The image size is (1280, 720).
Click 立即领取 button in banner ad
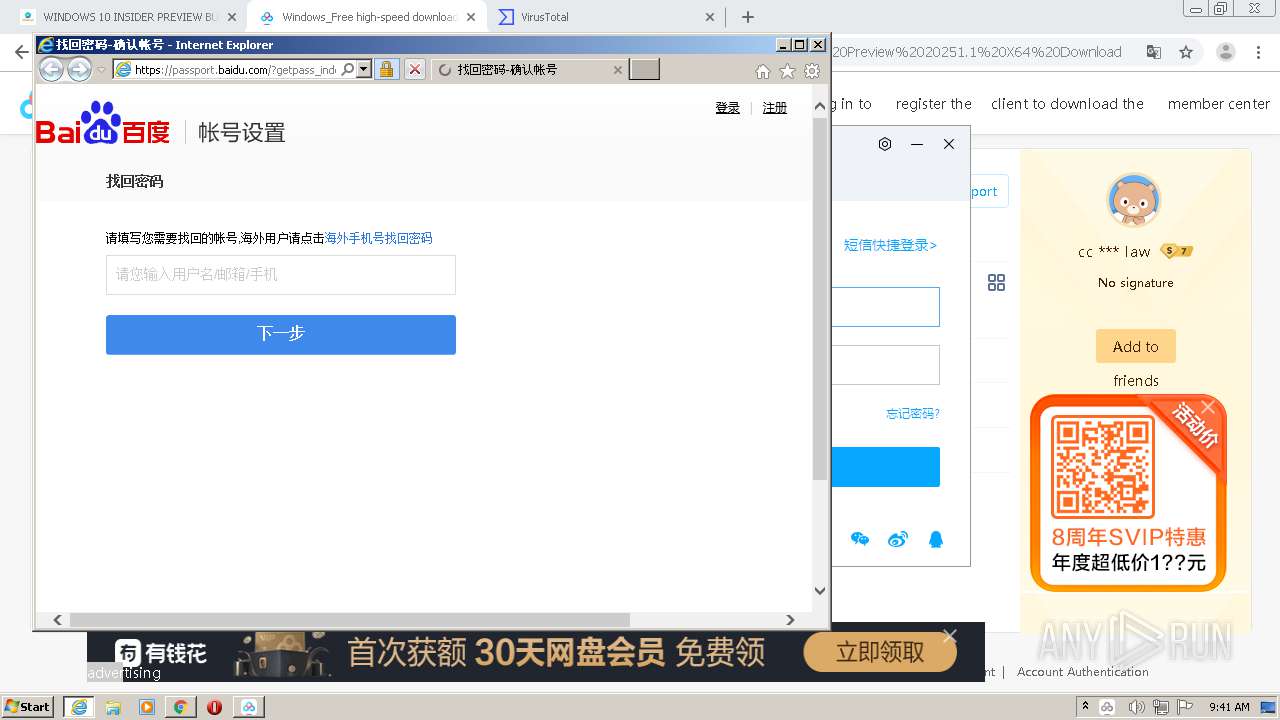[880, 653]
